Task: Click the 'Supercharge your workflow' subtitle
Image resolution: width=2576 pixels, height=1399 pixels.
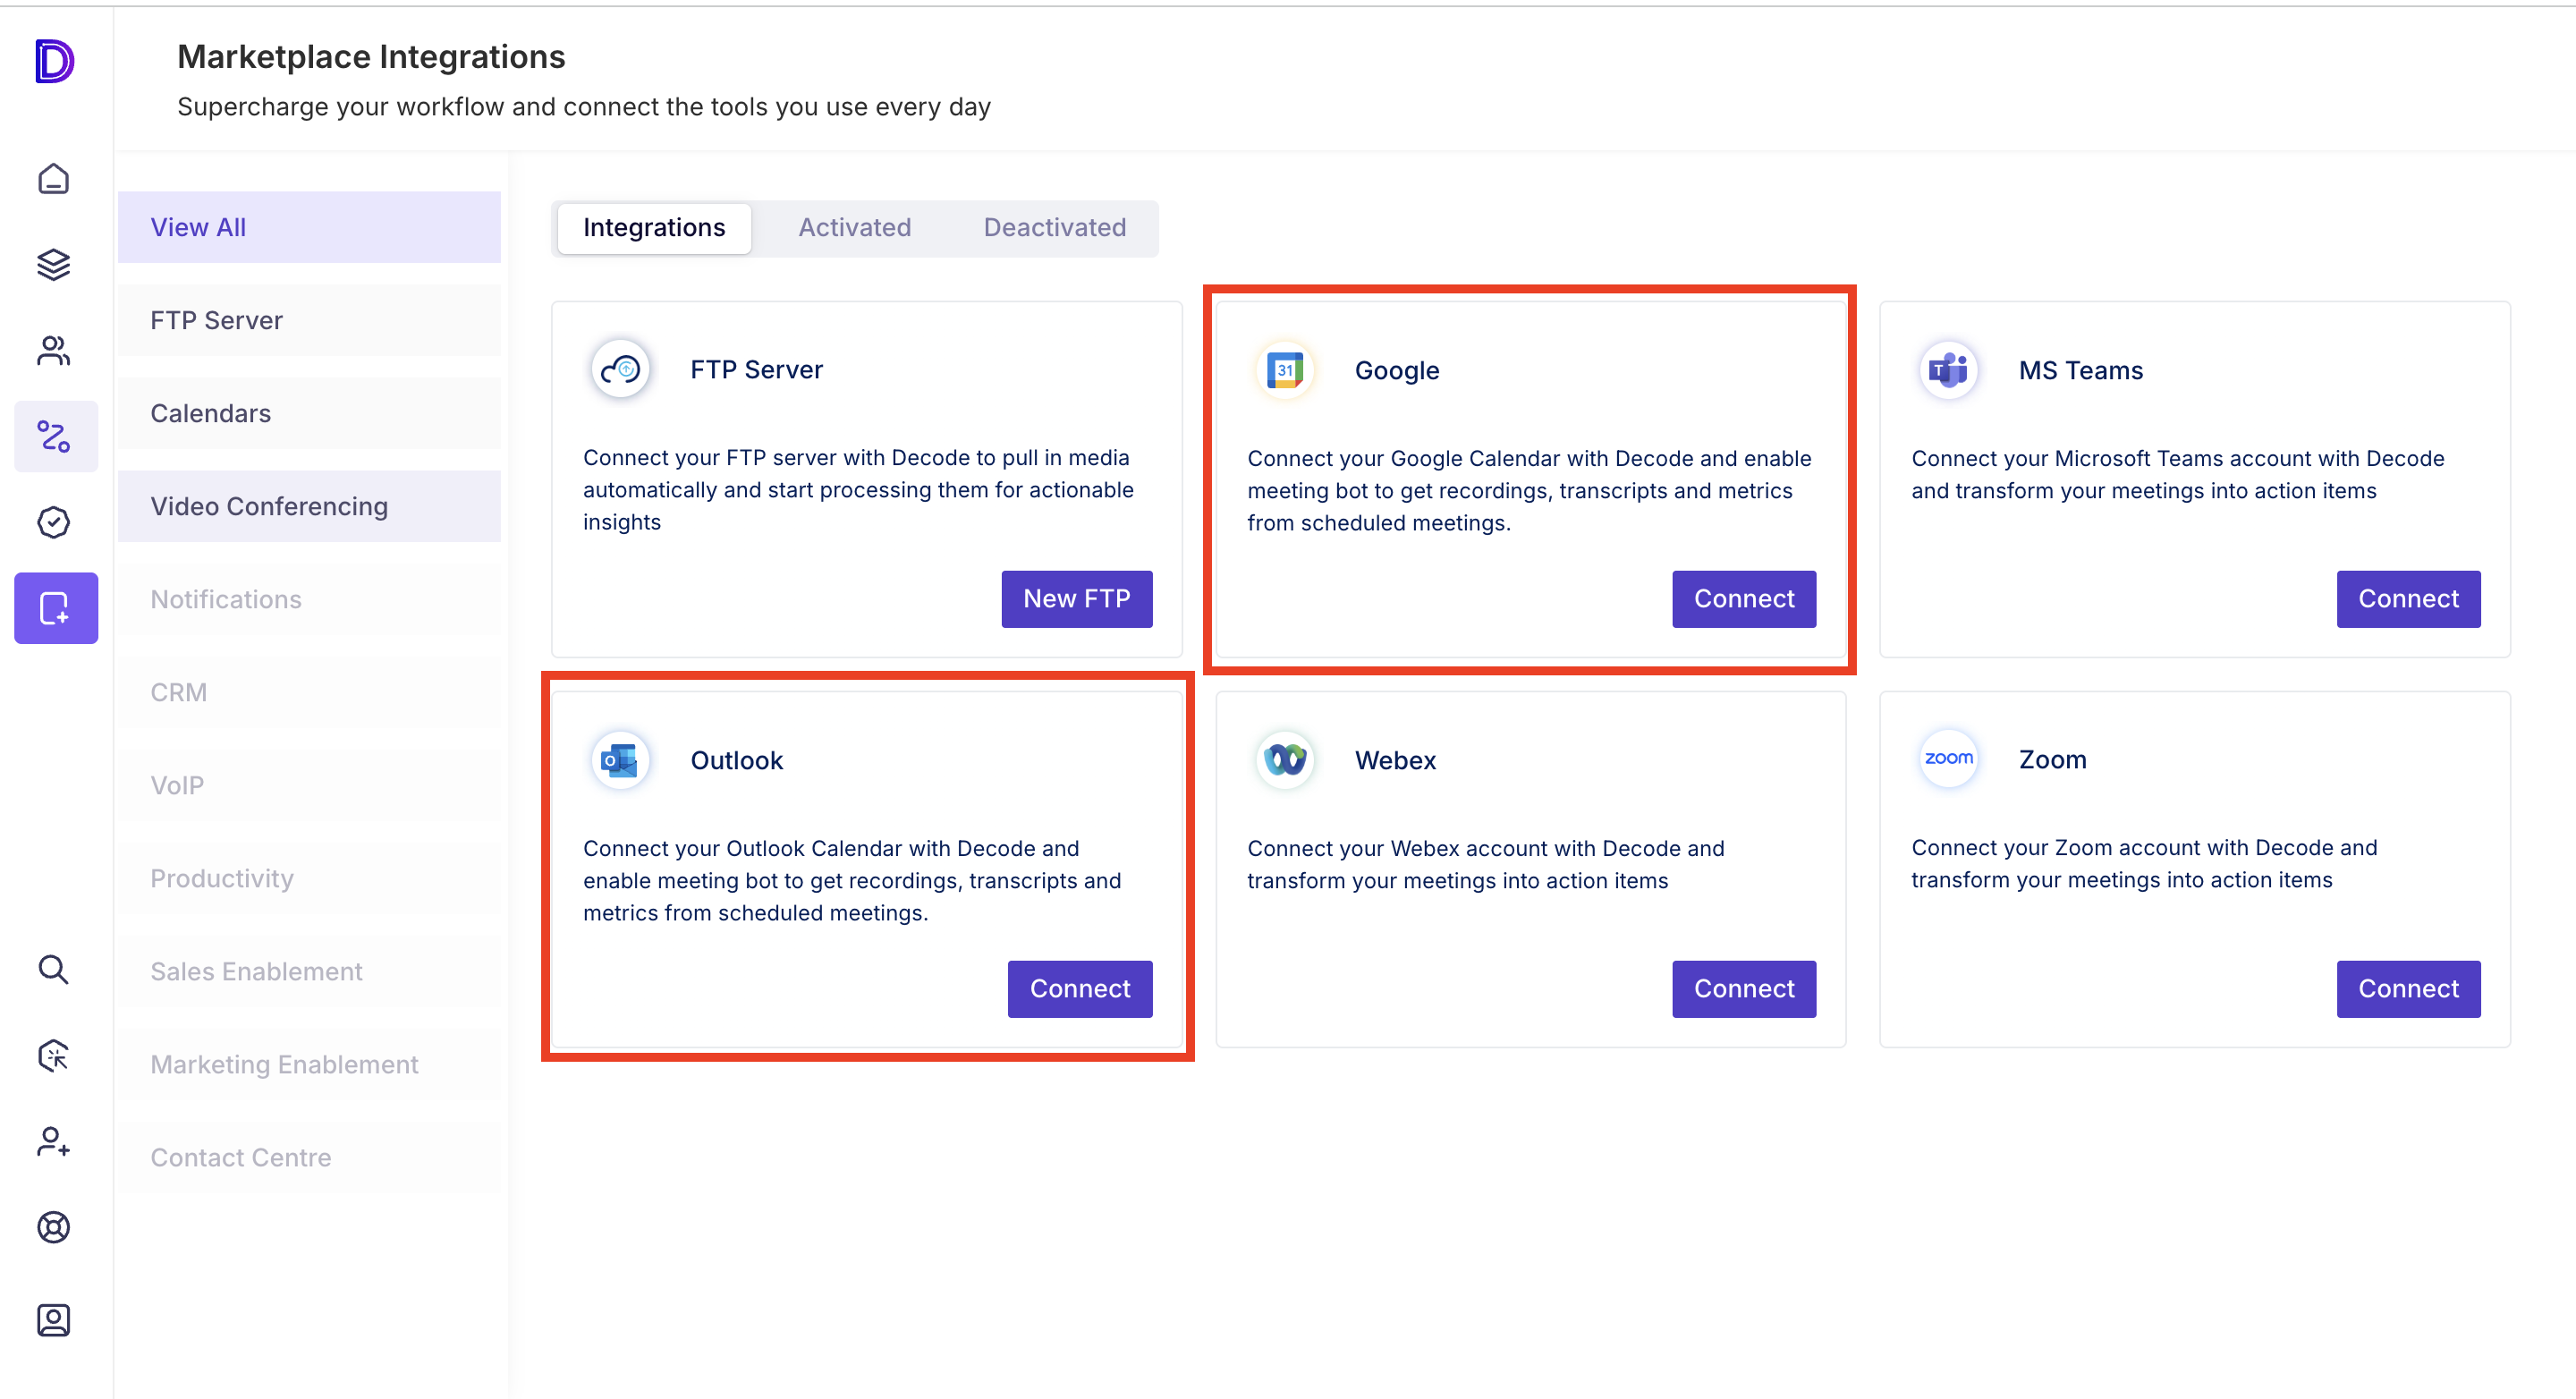Action: pos(584,107)
